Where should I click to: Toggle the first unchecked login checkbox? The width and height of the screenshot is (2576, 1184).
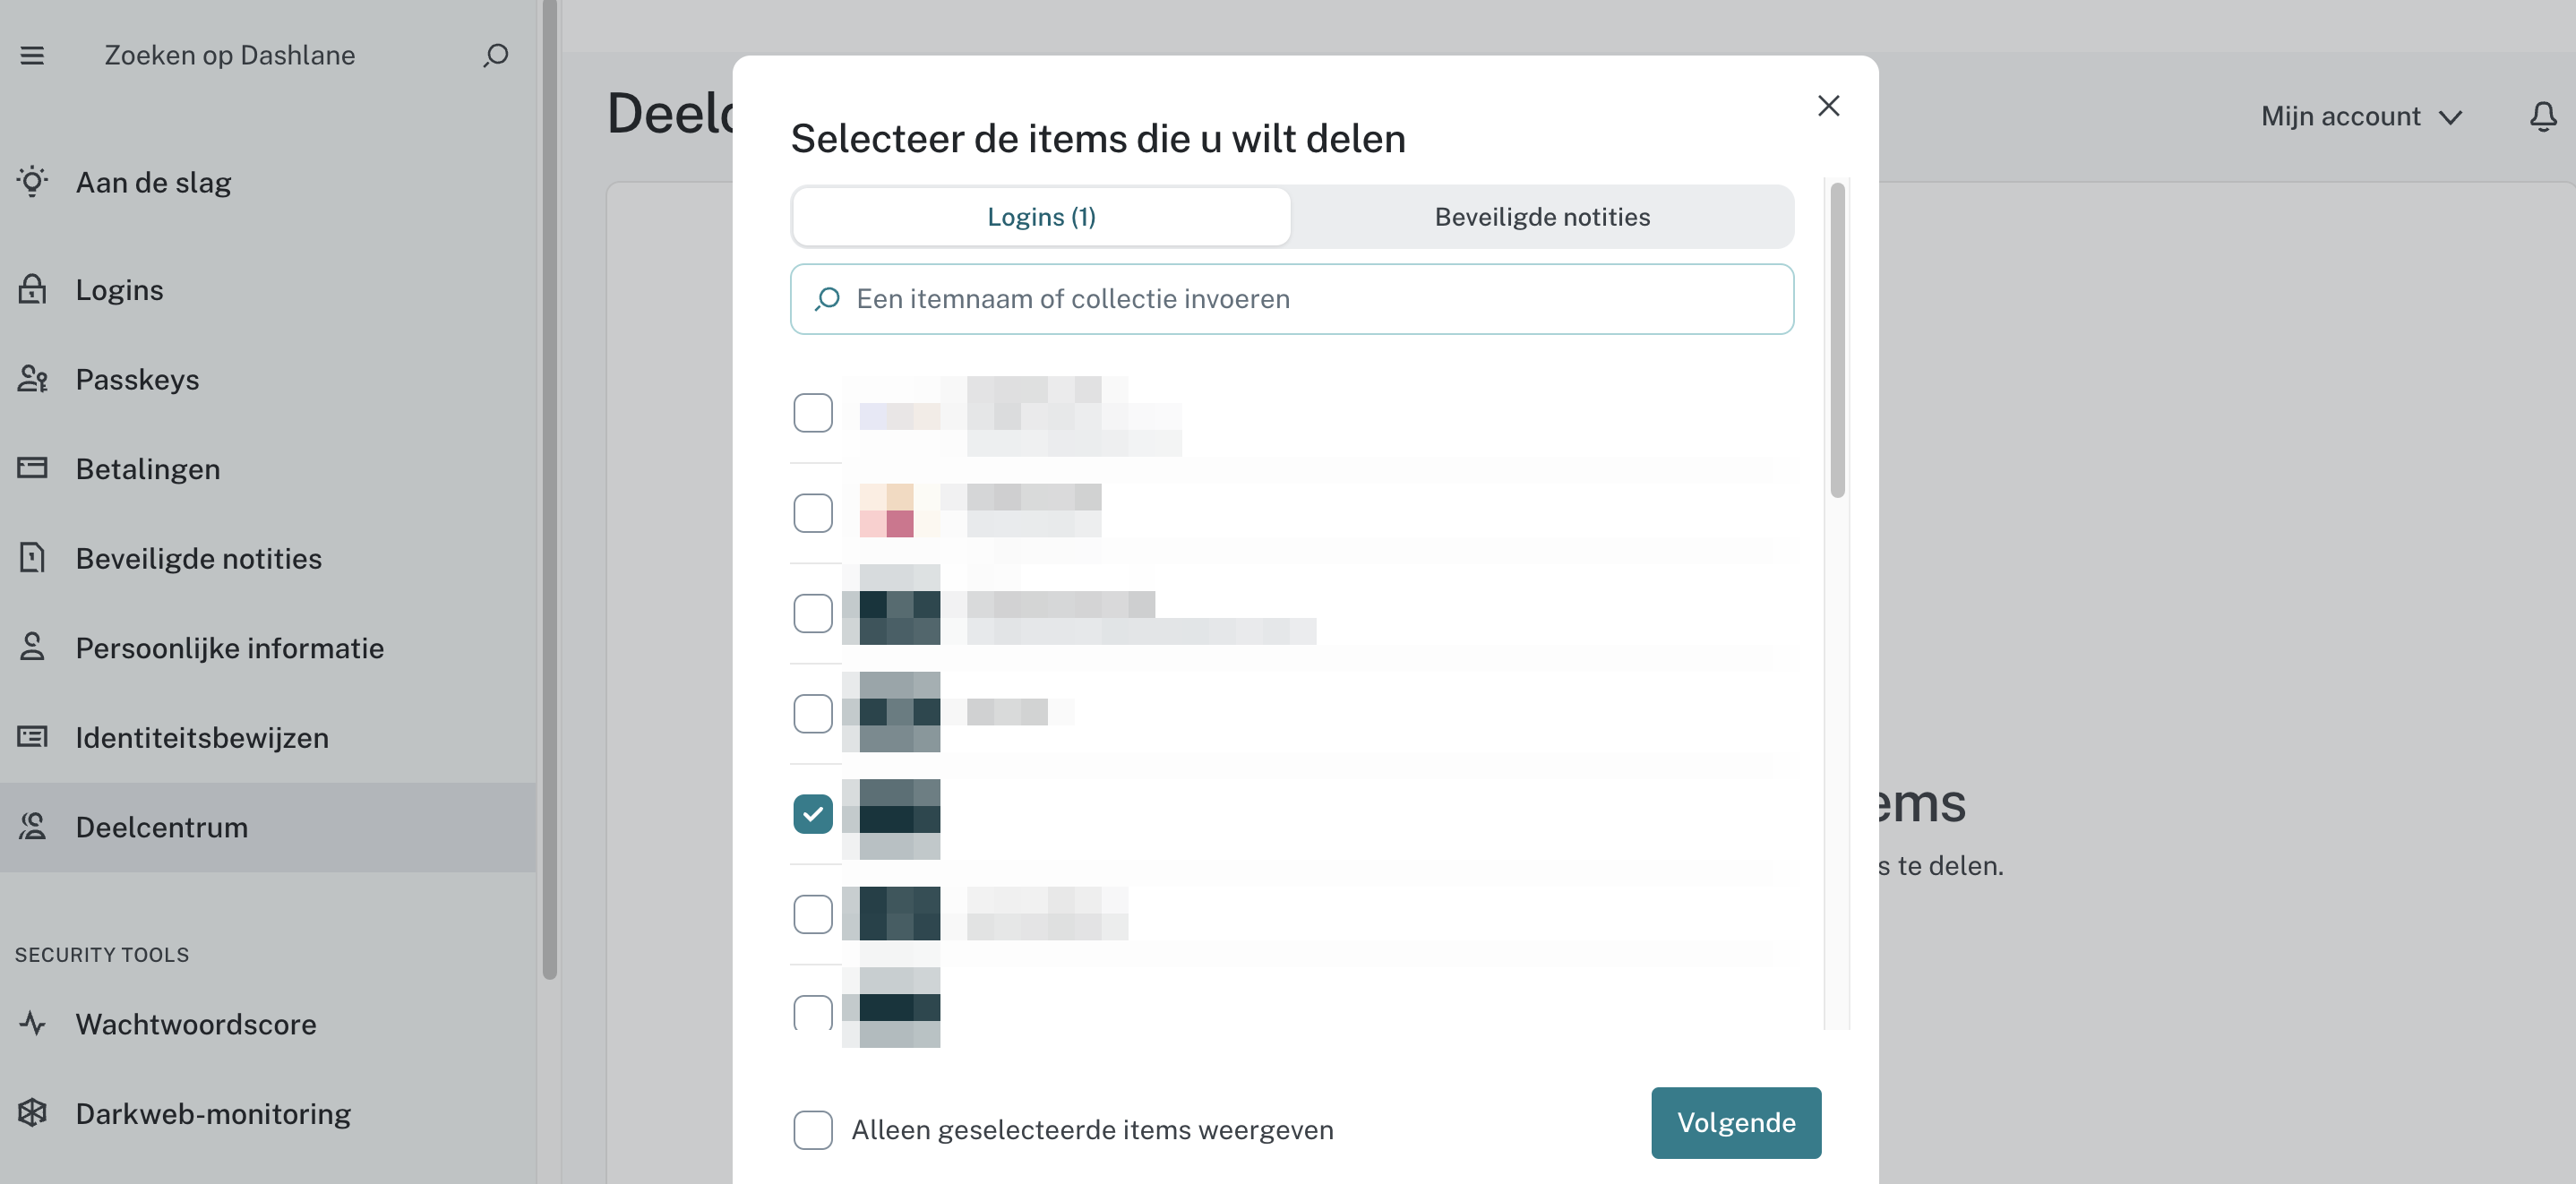(x=813, y=410)
